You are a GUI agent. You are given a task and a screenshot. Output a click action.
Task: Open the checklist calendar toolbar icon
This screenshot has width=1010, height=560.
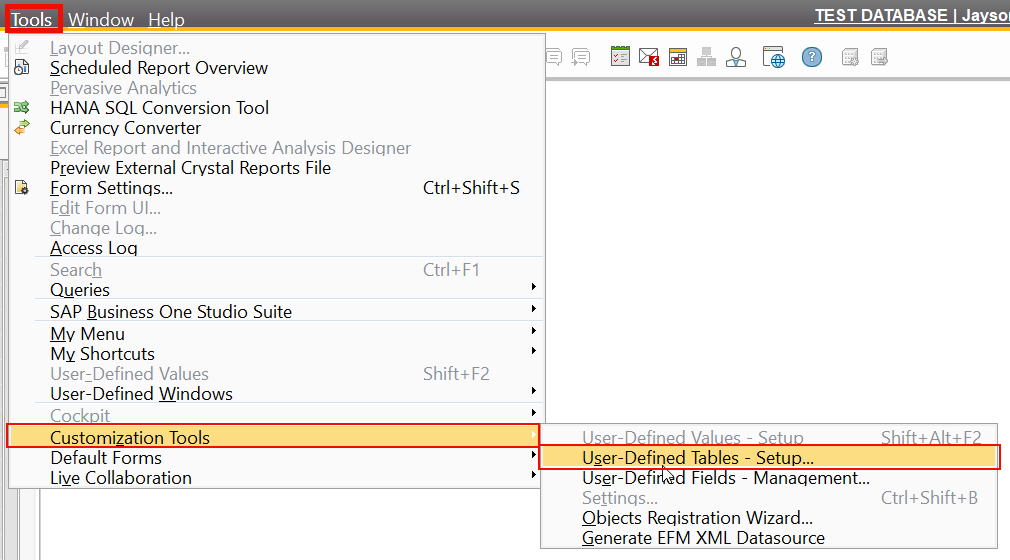[620, 57]
